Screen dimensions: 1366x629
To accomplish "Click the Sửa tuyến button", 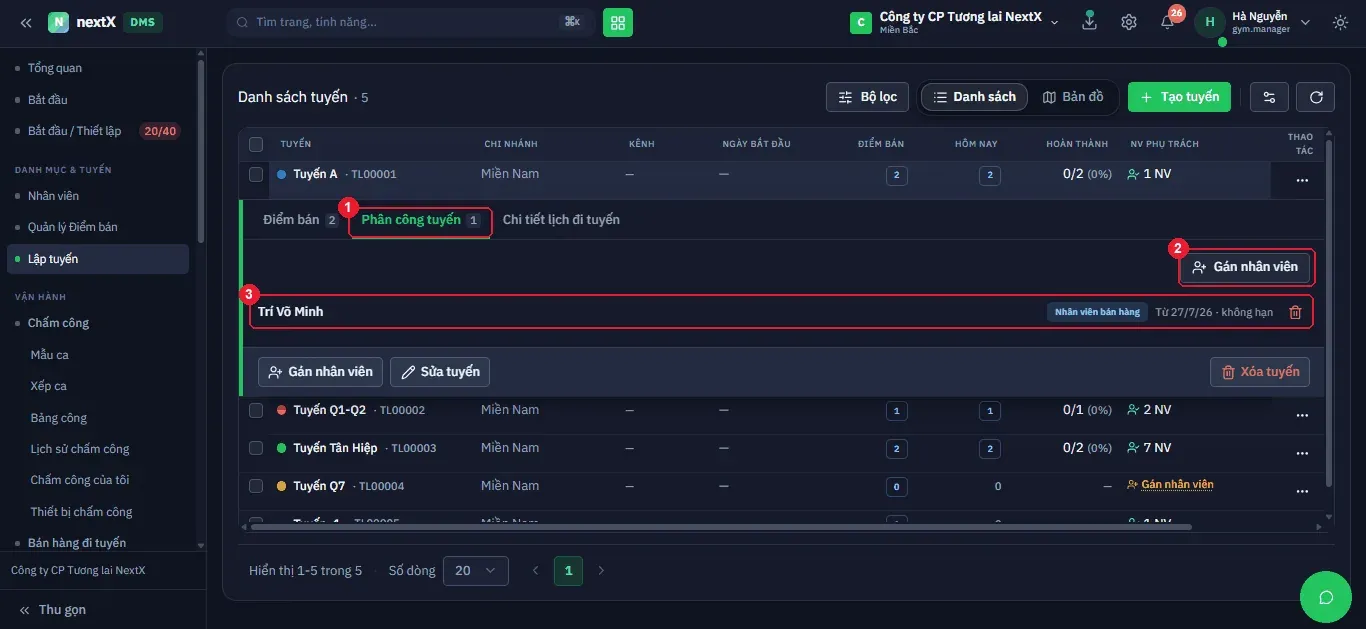I will [440, 372].
